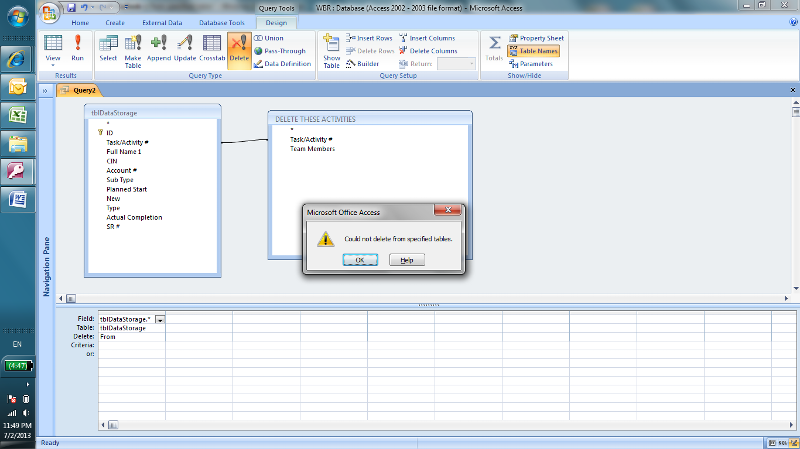Click Insert Columns in Query Setup
The width and height of the screenshot is (800, 449).
(x=427, y=38)
